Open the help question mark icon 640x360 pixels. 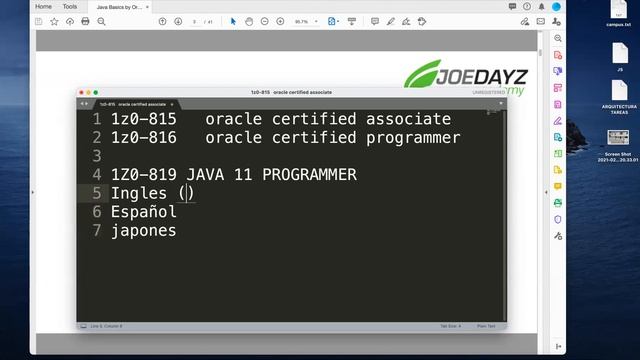527,7
